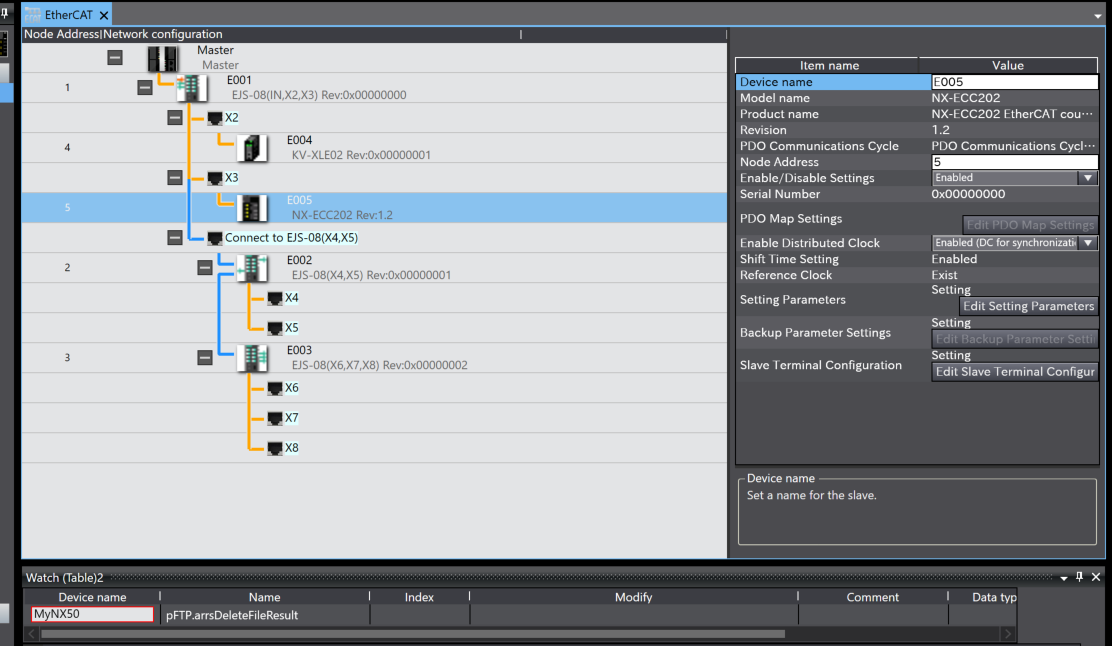This screenshot has height=646, width=1112.
Task: Collapse the Master node tree
Action: (x=115, y=58)
